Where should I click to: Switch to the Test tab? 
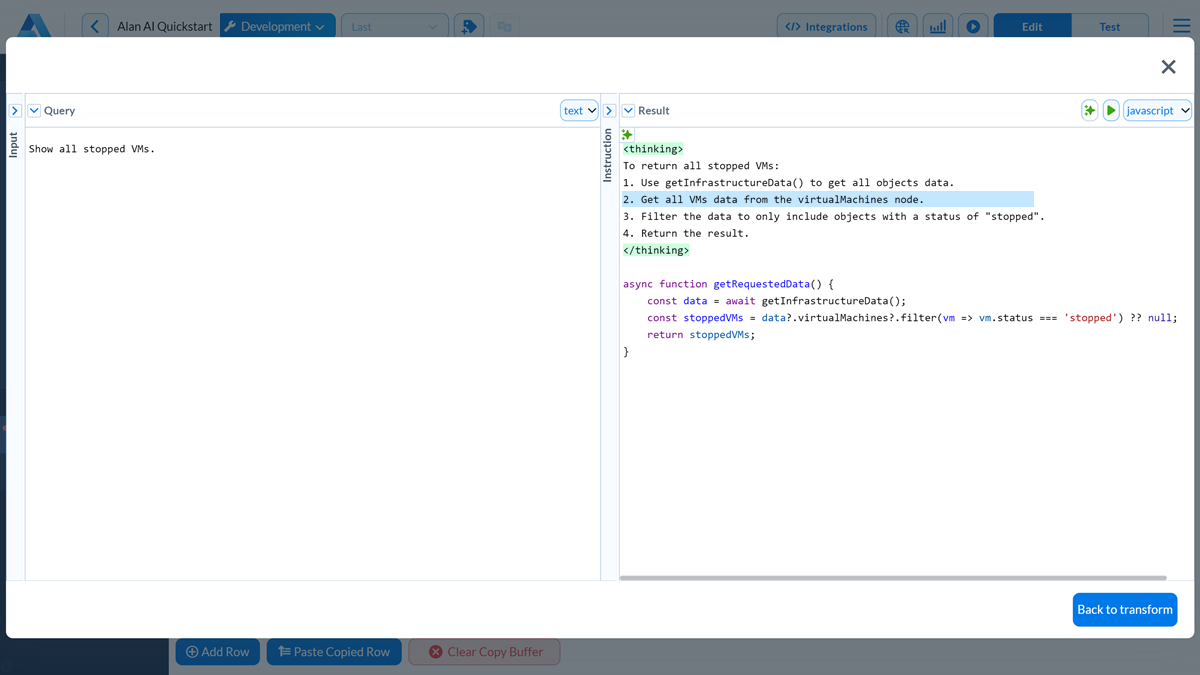point(1110,25)
